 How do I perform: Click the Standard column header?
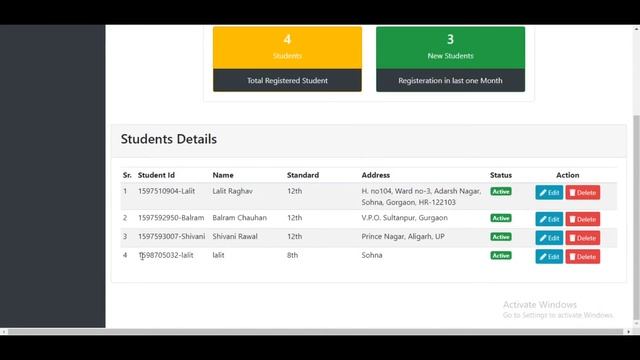pos(303,175)
